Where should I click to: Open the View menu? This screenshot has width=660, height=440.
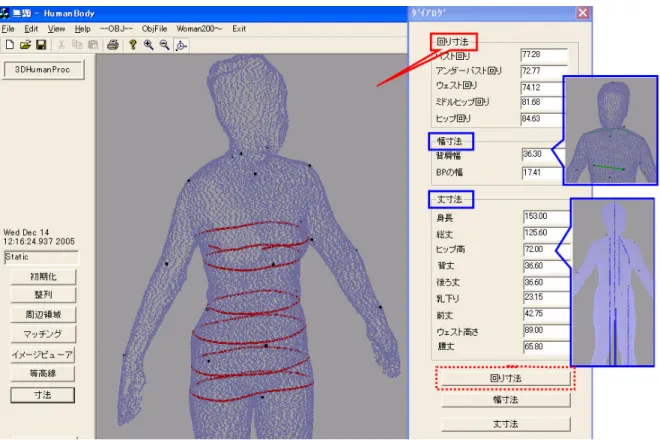pyautogui.click(x=56, y=29)
